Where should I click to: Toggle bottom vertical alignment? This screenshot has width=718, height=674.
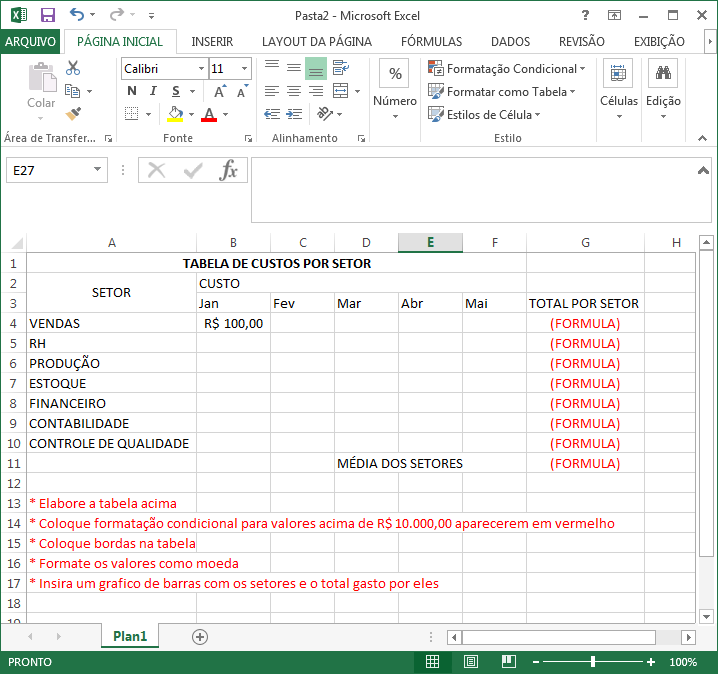pos(316,69)
